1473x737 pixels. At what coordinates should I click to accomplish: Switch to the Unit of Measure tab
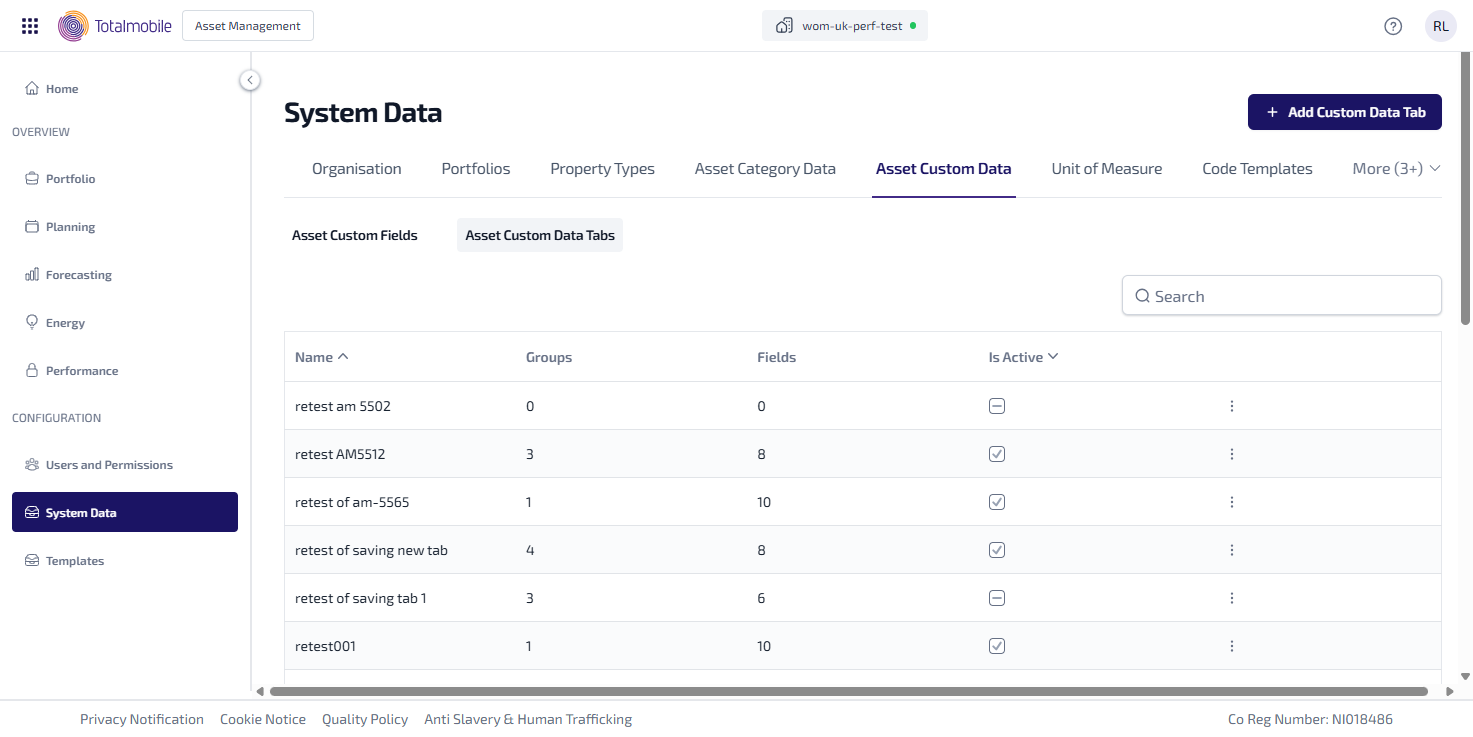(1106, 169)
